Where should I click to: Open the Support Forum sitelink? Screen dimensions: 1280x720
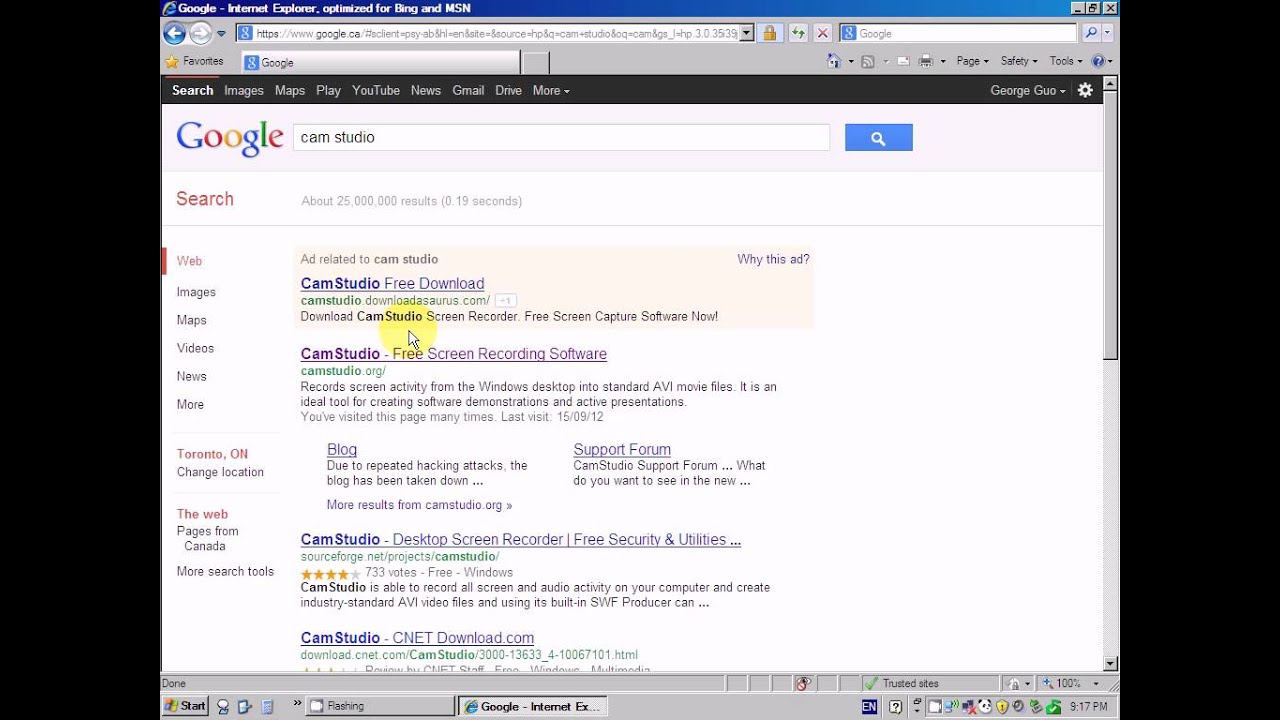pos(622,450)
